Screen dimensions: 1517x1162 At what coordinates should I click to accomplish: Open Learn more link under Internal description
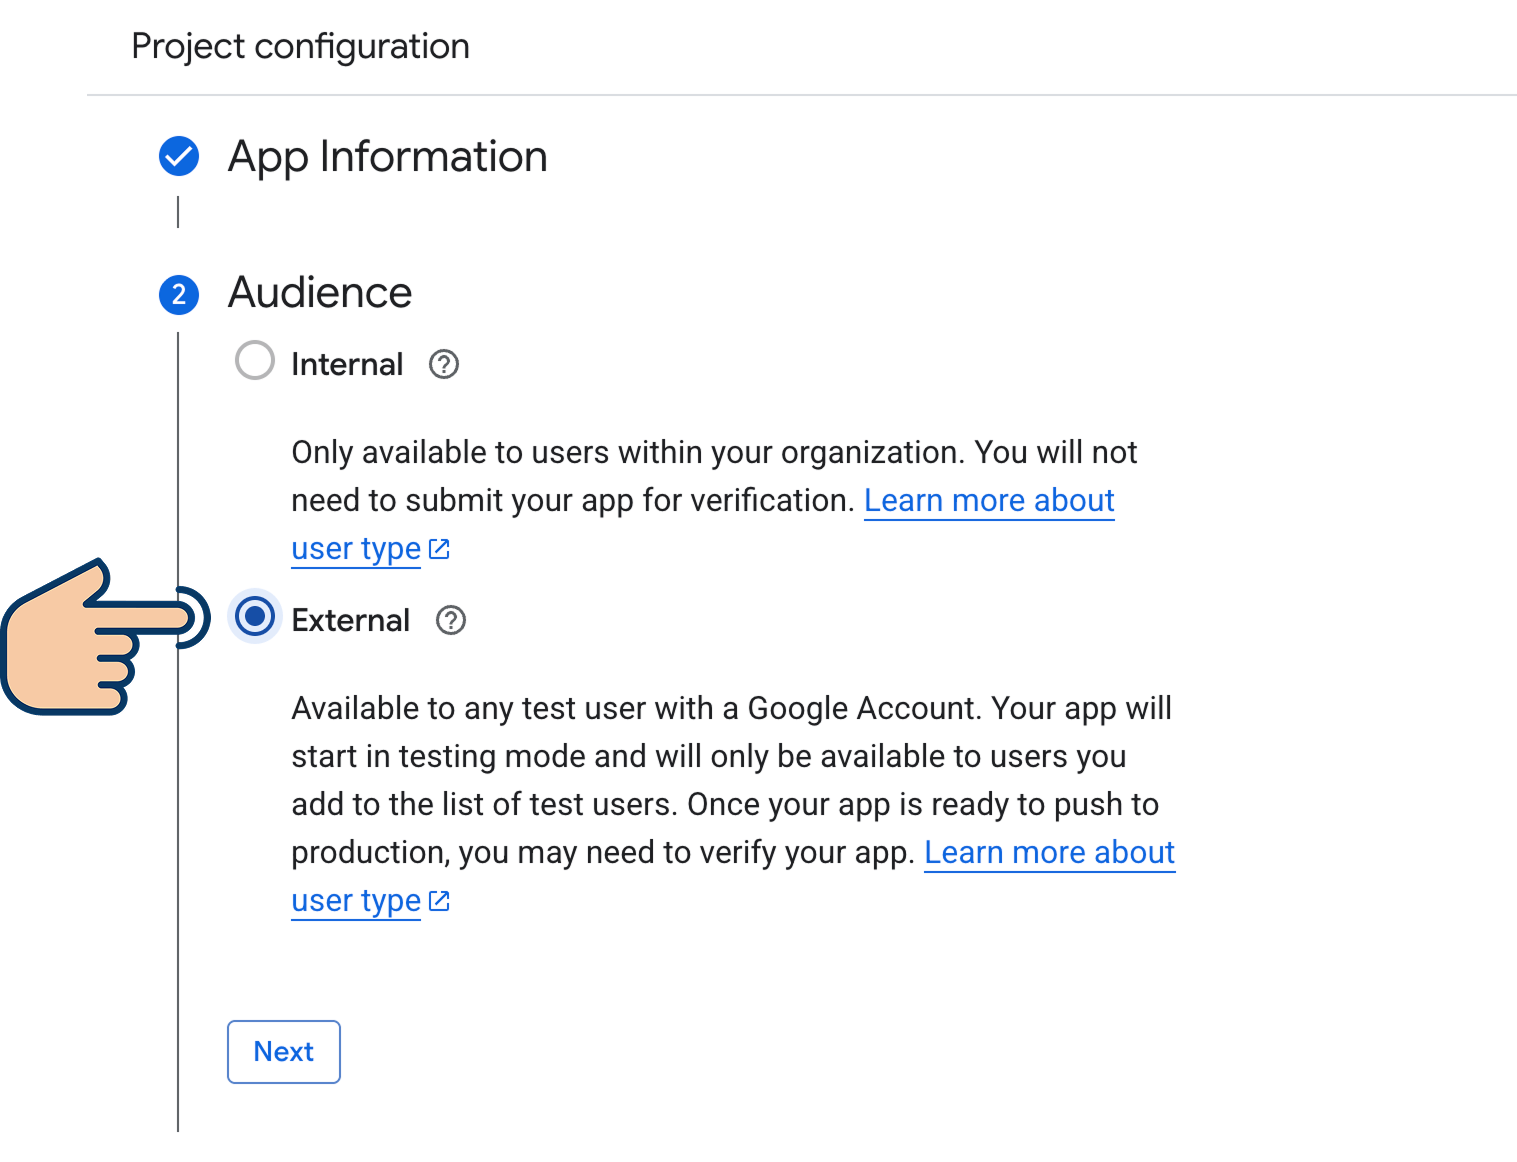pyautogui.click(x=703, y=524)
